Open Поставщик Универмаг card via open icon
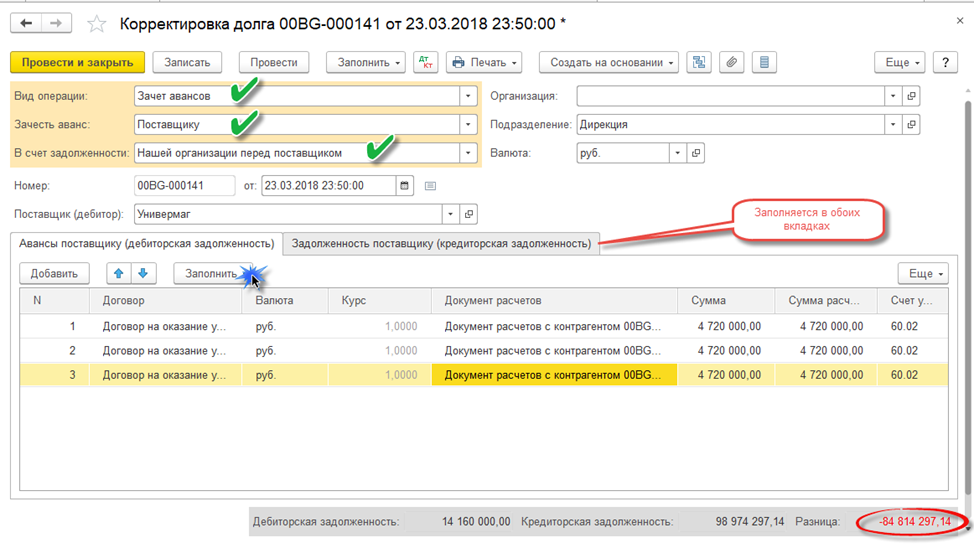This screenshot has width=974, height=548. [x=468, y=214]
